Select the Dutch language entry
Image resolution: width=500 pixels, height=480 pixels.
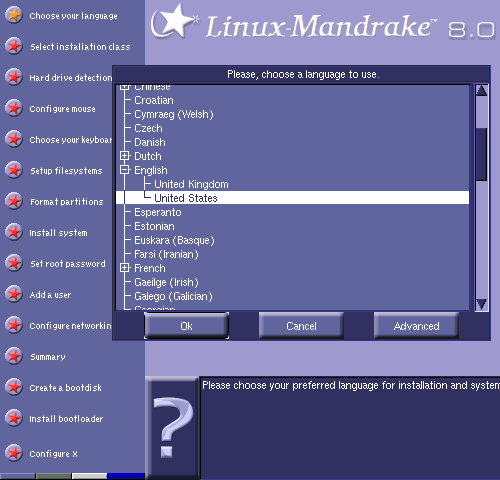point(148,156)
